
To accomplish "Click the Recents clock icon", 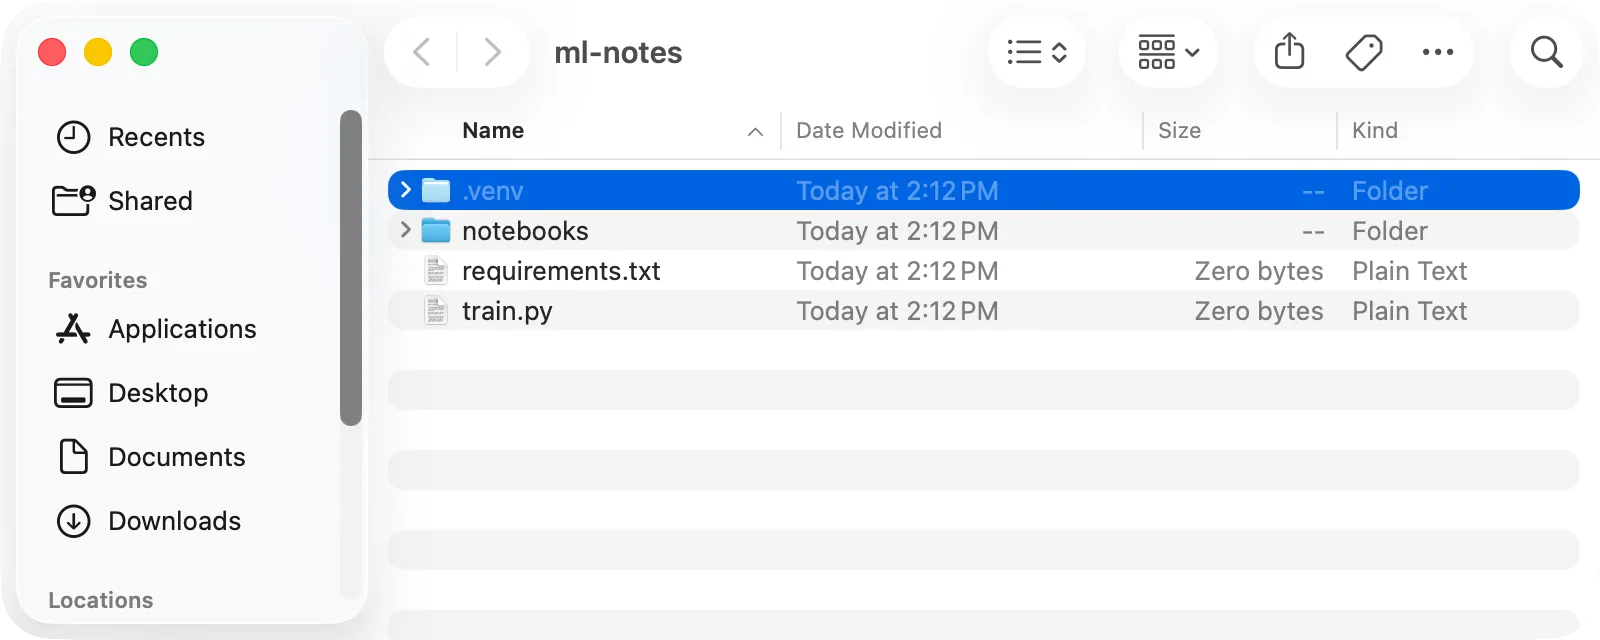I will click(73, 137).
